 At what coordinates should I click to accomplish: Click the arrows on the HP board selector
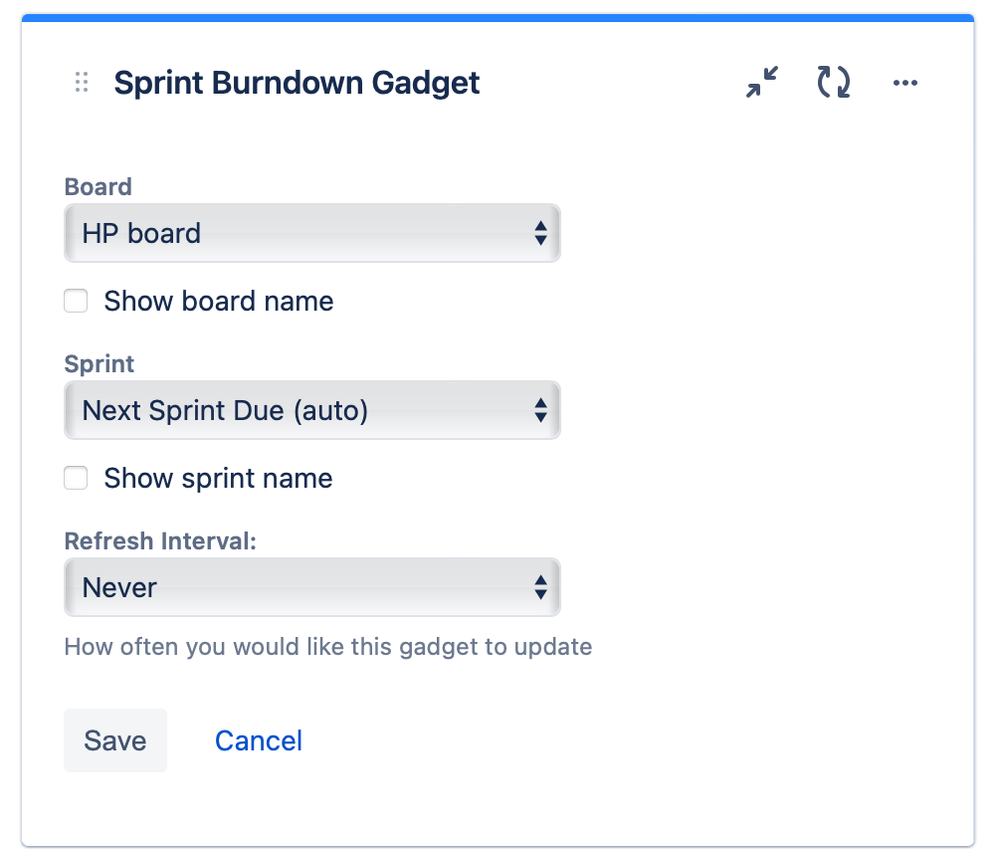(540, 233)
